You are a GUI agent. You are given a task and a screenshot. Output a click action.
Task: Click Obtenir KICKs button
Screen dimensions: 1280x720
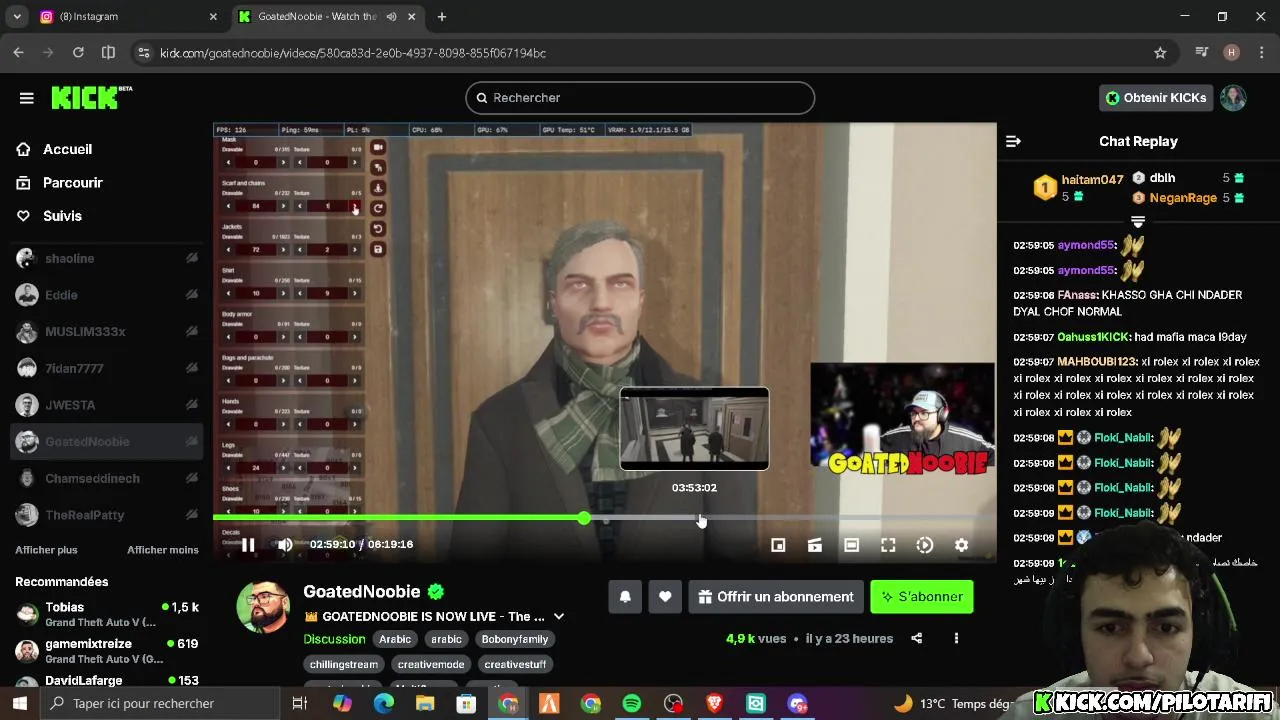coord(1155,98)
